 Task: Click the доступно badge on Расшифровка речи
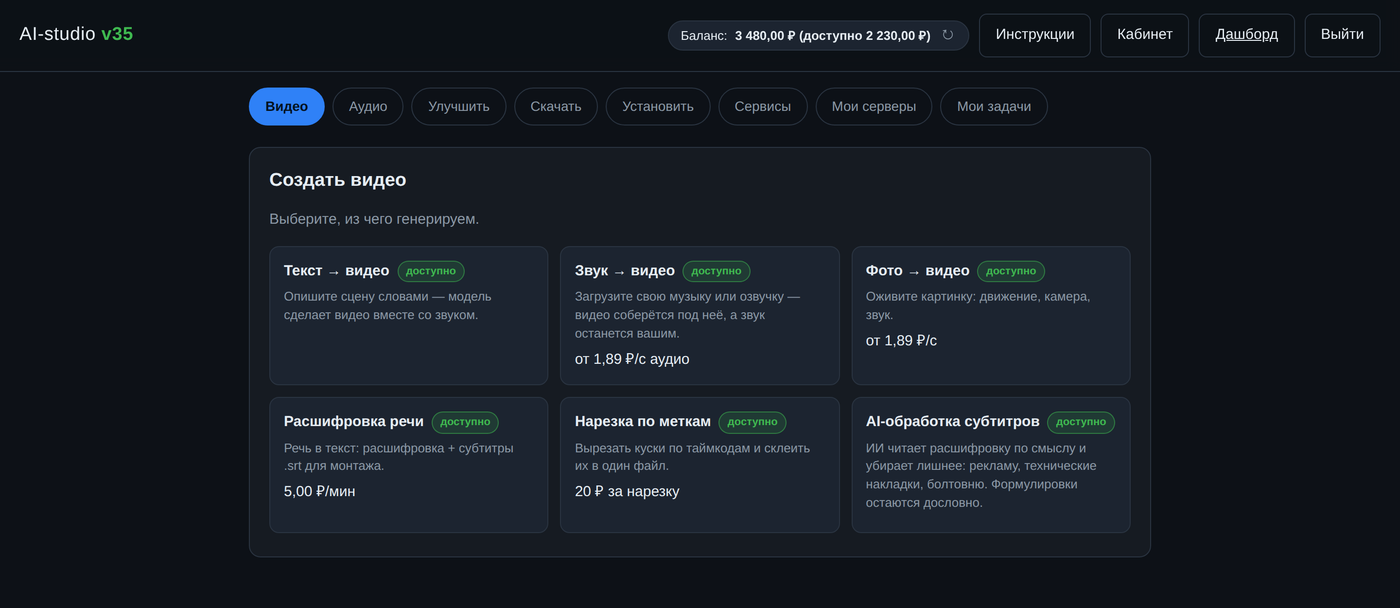click(x=465, y=422)
